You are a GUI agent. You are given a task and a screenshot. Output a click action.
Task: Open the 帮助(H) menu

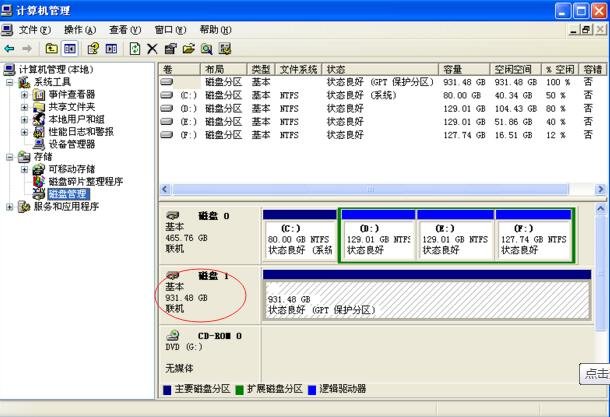[x=215, y=30]
